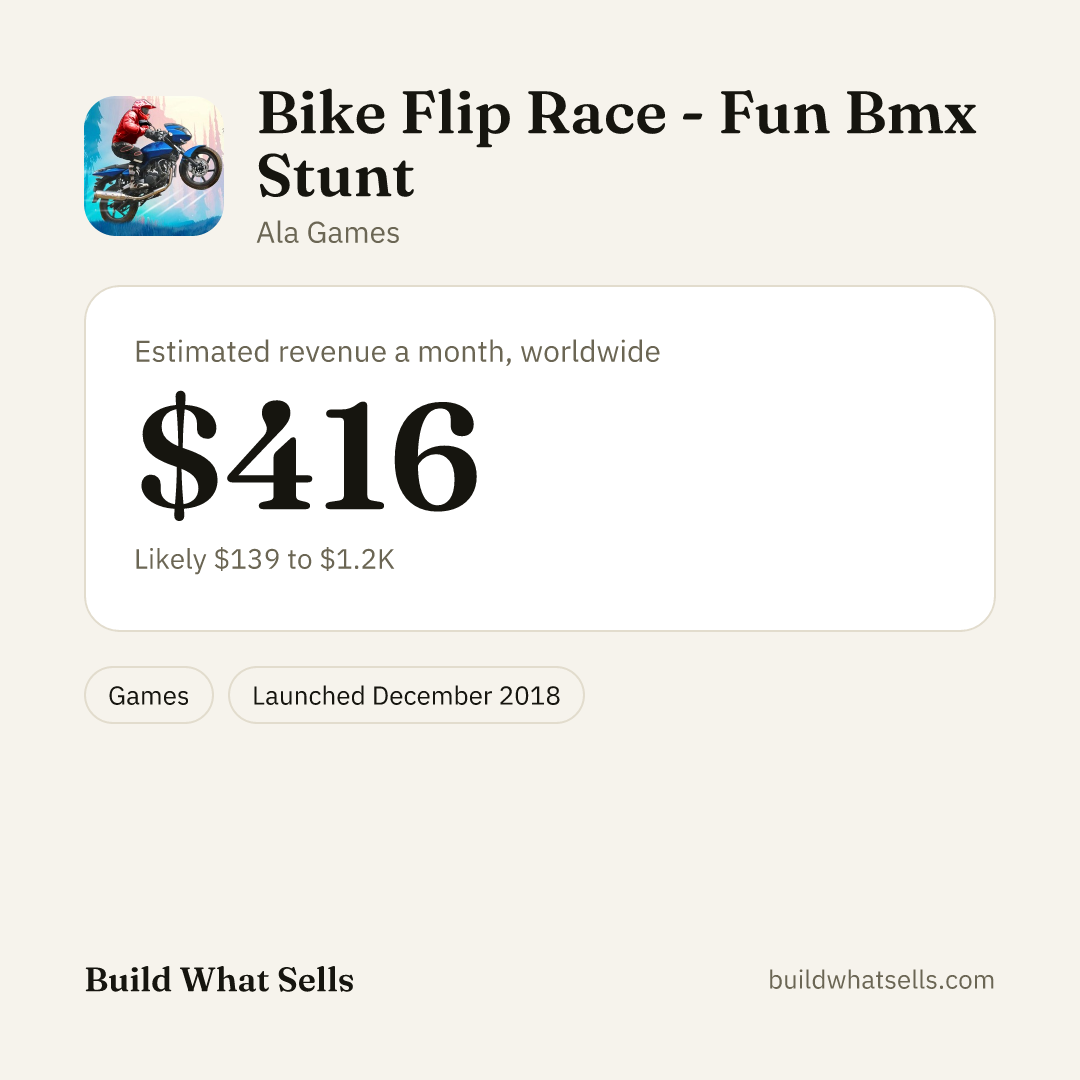Open the Bike Flip Race title heading

[616, 145]
